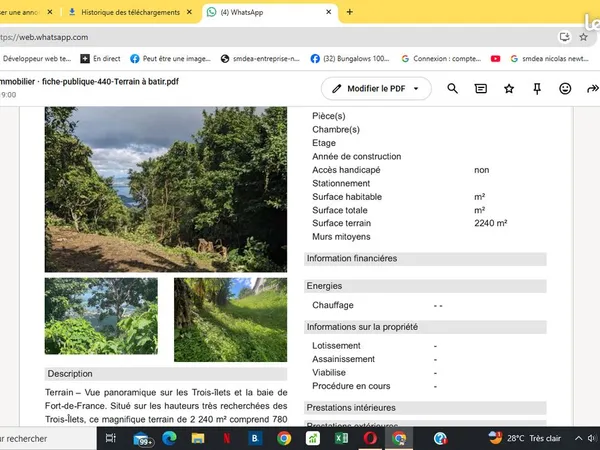Click the small grassy slope photo

click(230, 320)
